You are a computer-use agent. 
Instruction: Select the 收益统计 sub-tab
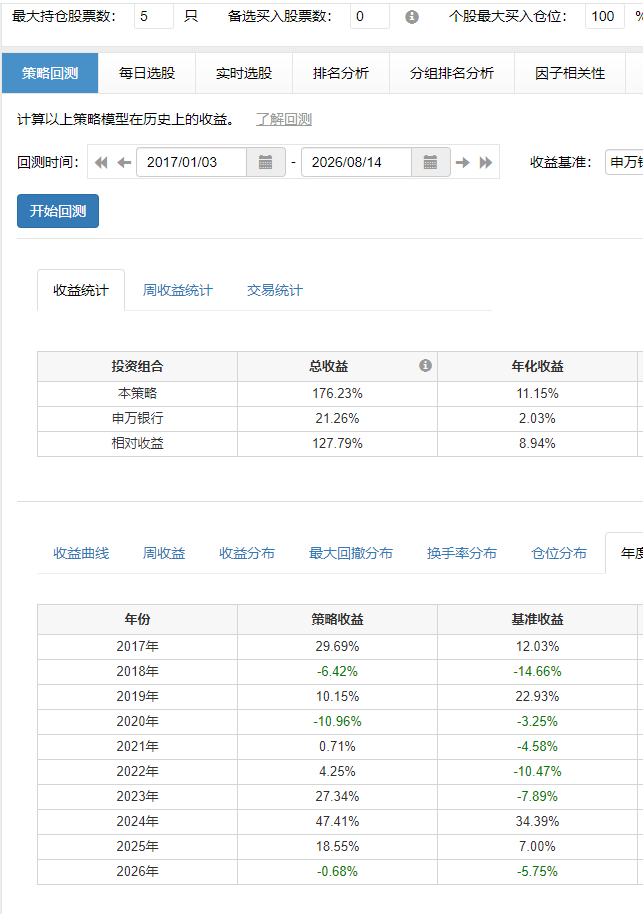pos(81,290)
